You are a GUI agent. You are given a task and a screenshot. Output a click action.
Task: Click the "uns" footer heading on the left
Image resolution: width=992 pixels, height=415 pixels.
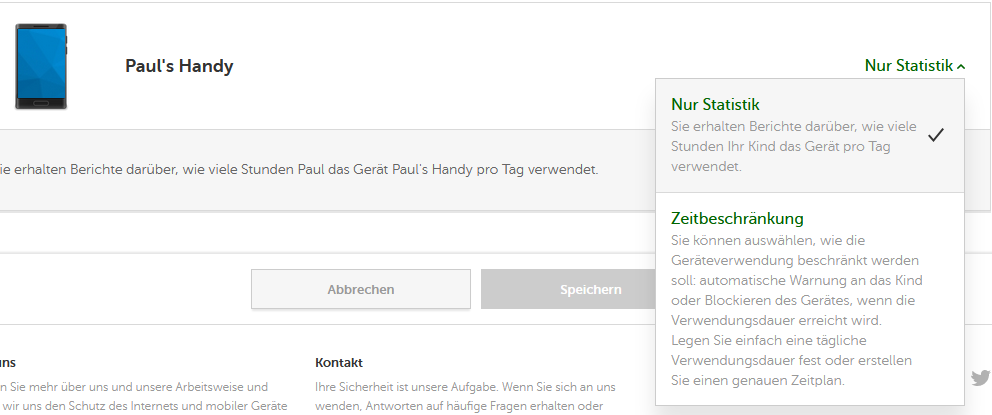[8, 362]
